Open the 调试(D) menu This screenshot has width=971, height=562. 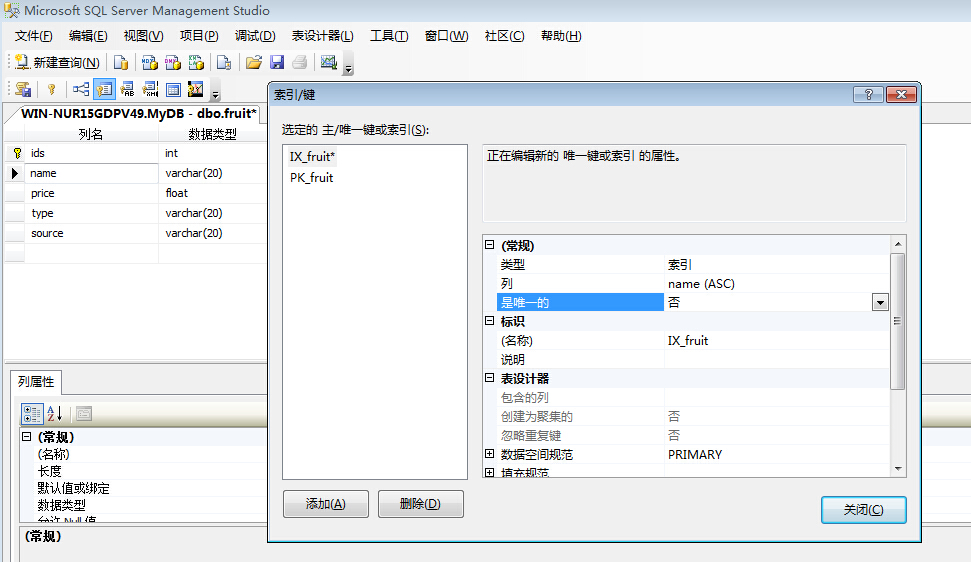click(x=255, y=36)
